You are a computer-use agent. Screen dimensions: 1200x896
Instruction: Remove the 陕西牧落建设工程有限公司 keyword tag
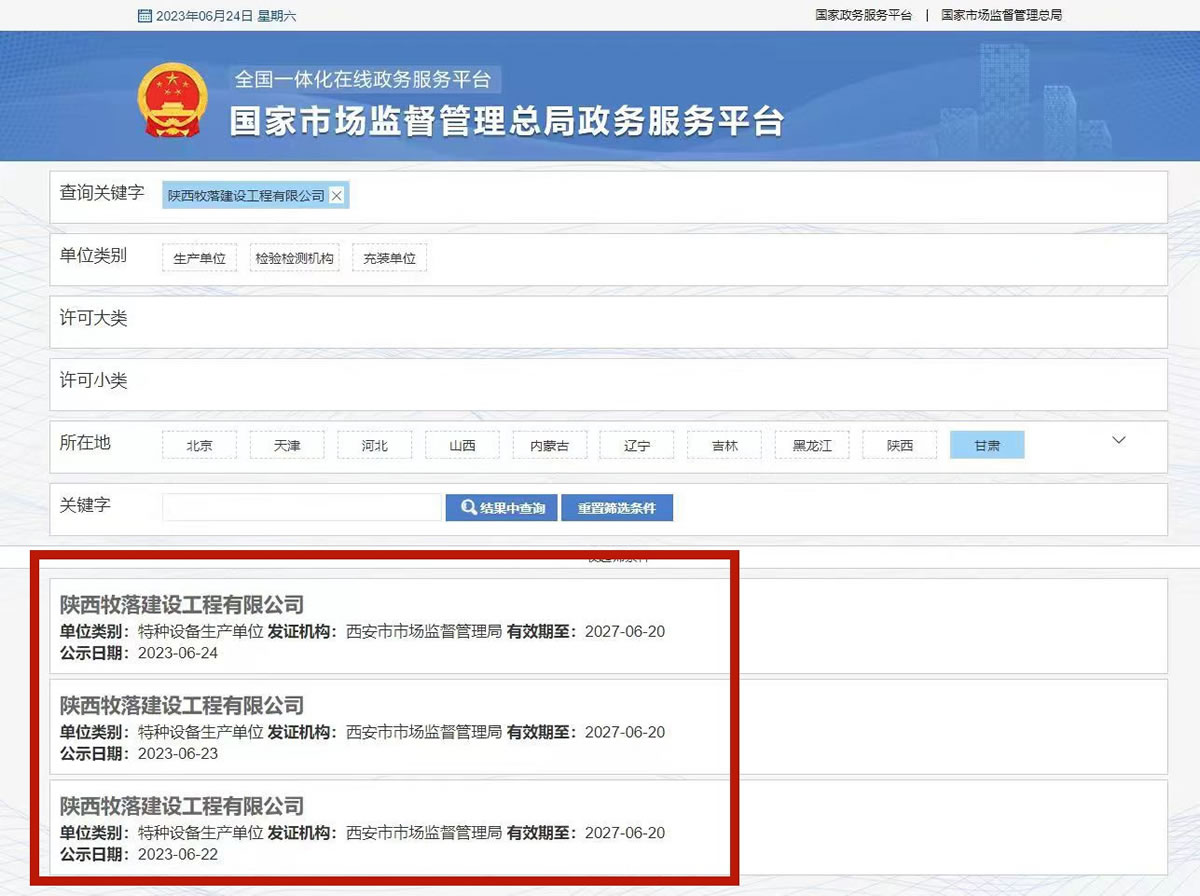point(337,196)
